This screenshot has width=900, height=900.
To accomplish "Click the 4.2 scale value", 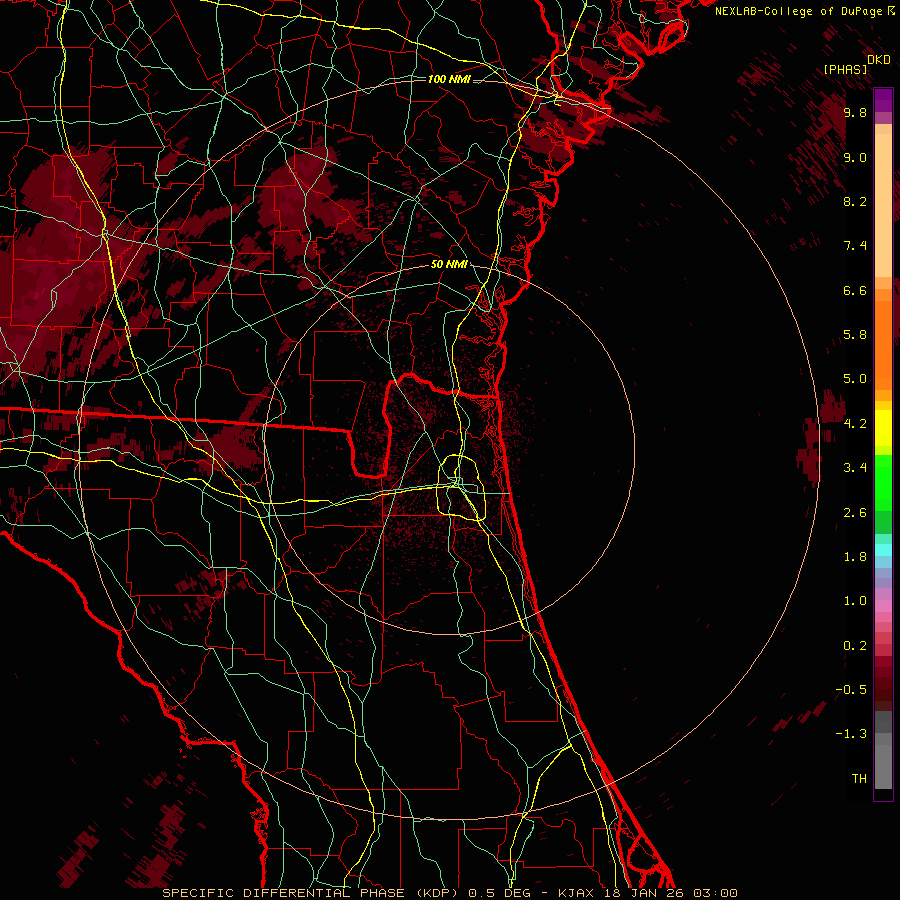I will click(855, 424).
